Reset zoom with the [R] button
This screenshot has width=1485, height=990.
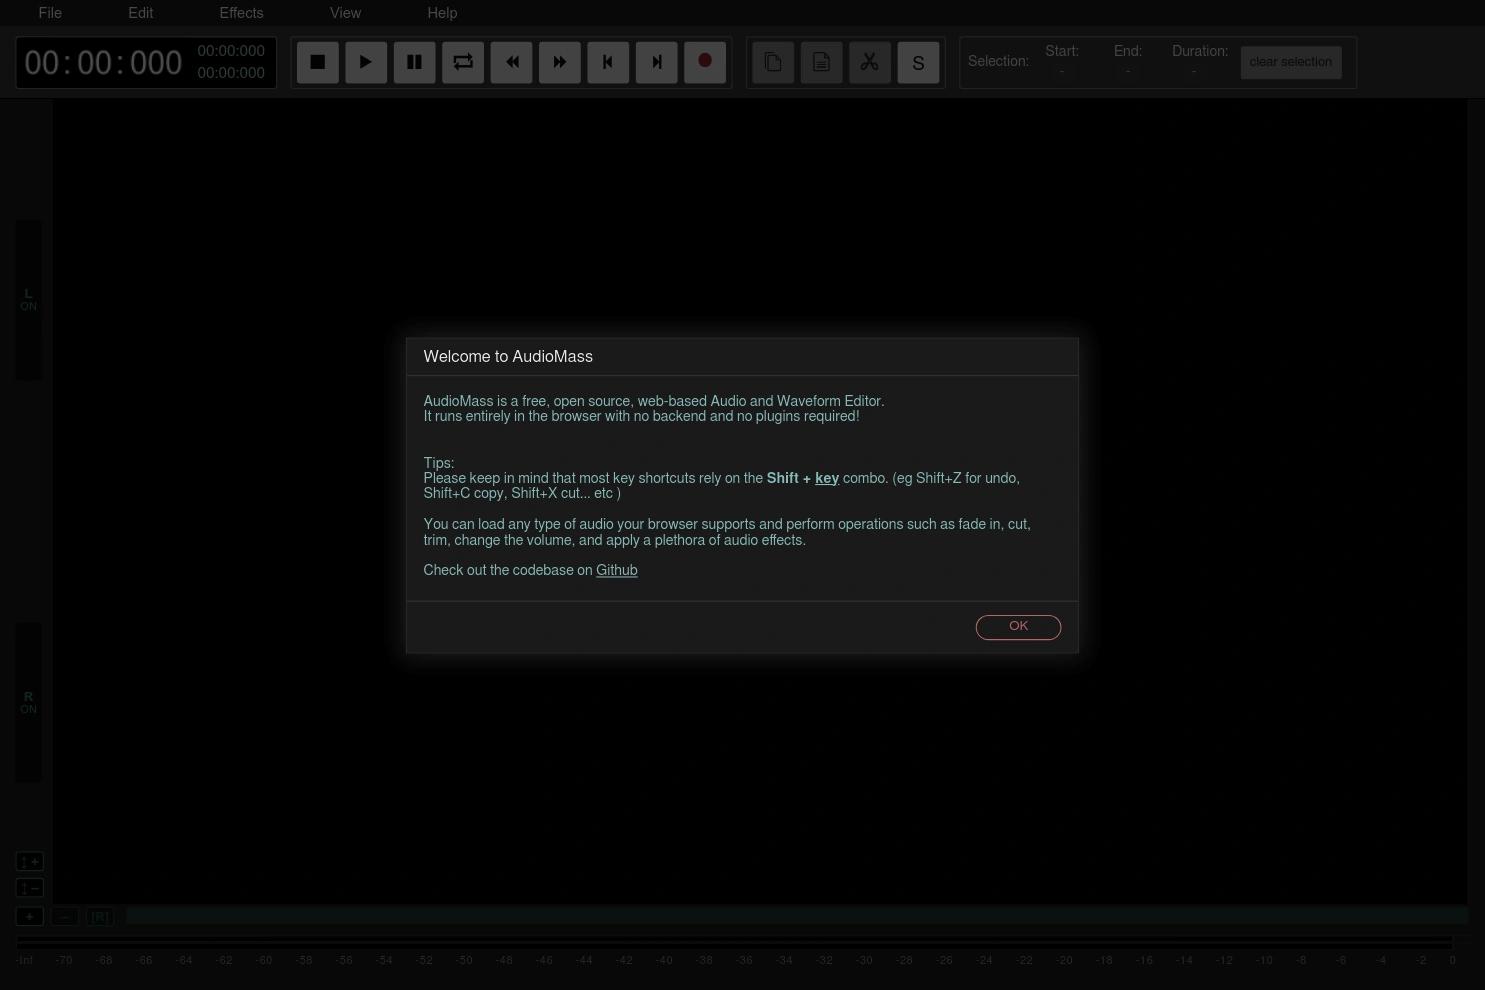click(x=100, y=916)
